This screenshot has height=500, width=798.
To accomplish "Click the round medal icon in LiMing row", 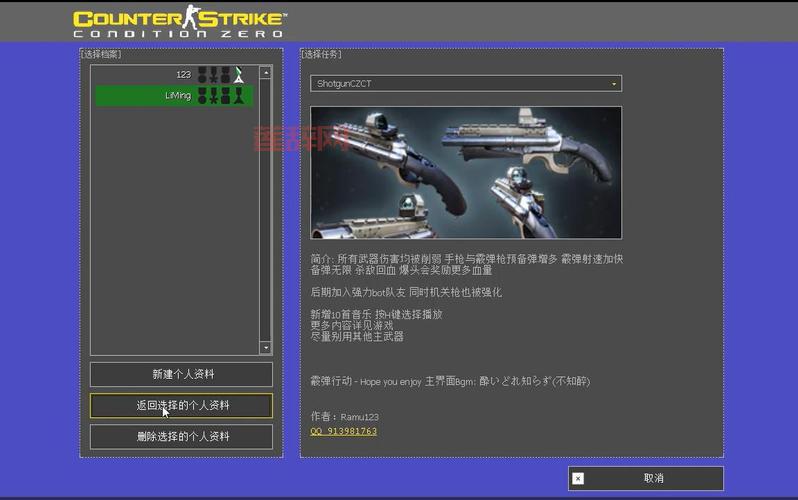I will pos(202,95).
